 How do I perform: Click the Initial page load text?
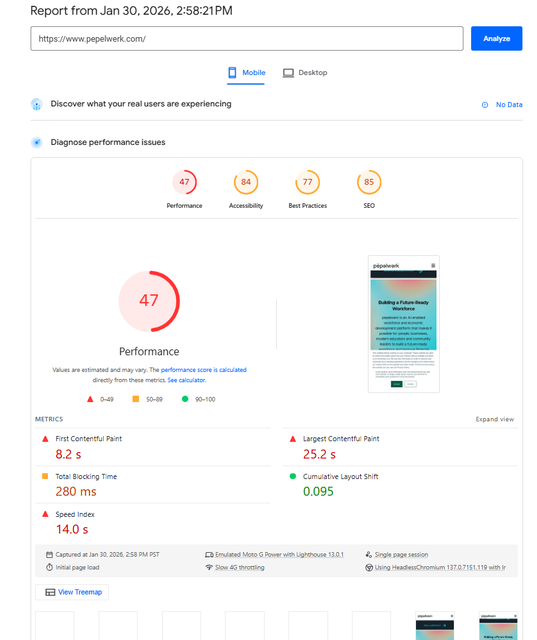pyautogui.click(x=78, y=567)
